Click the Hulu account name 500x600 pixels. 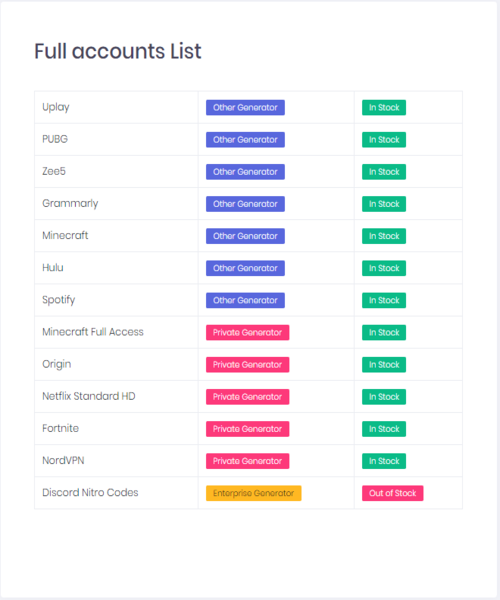coord(53,267)
